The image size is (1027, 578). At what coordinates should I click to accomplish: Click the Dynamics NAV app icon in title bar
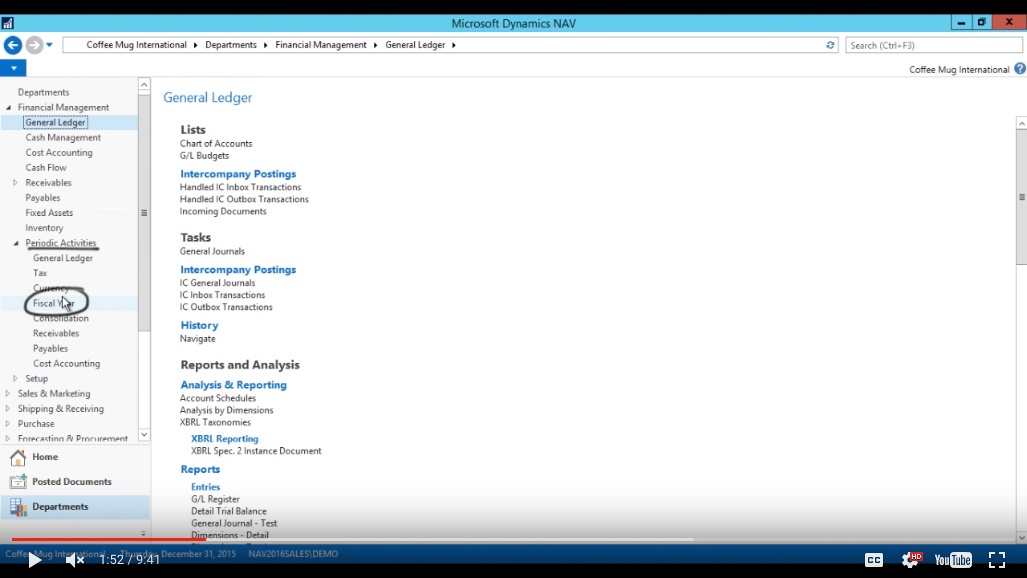click(7, 23)
